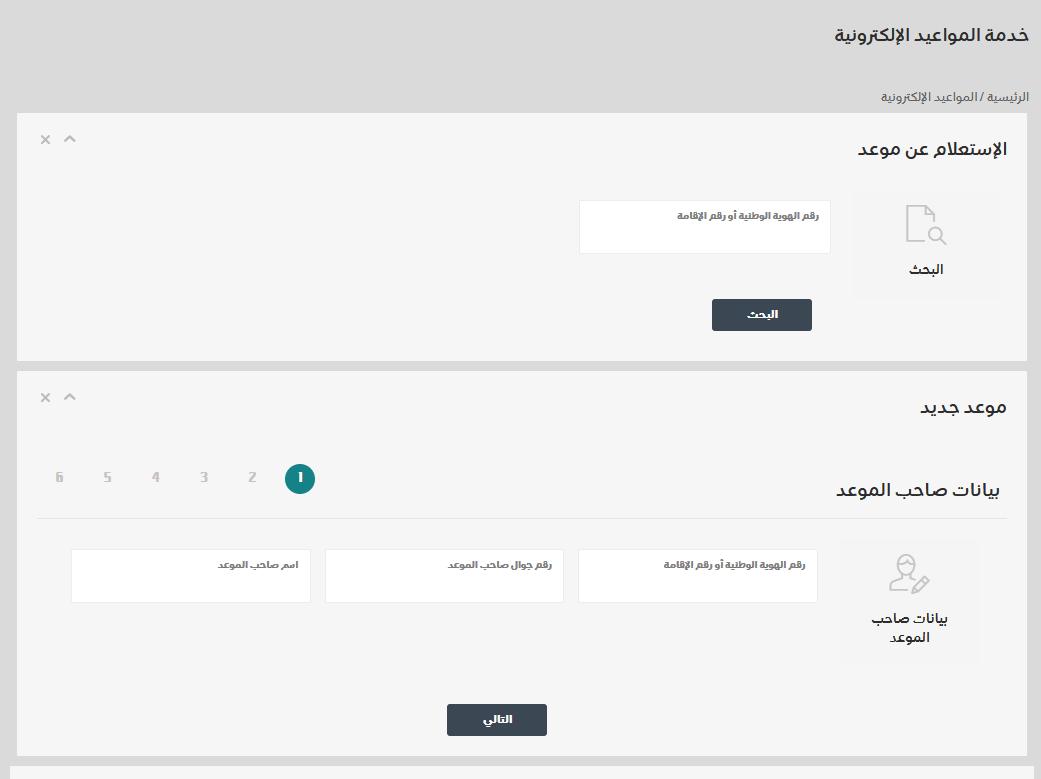1041x779 pixels.
Task: Click the اسم صاحب الموعد field
Action: [191, 577]
